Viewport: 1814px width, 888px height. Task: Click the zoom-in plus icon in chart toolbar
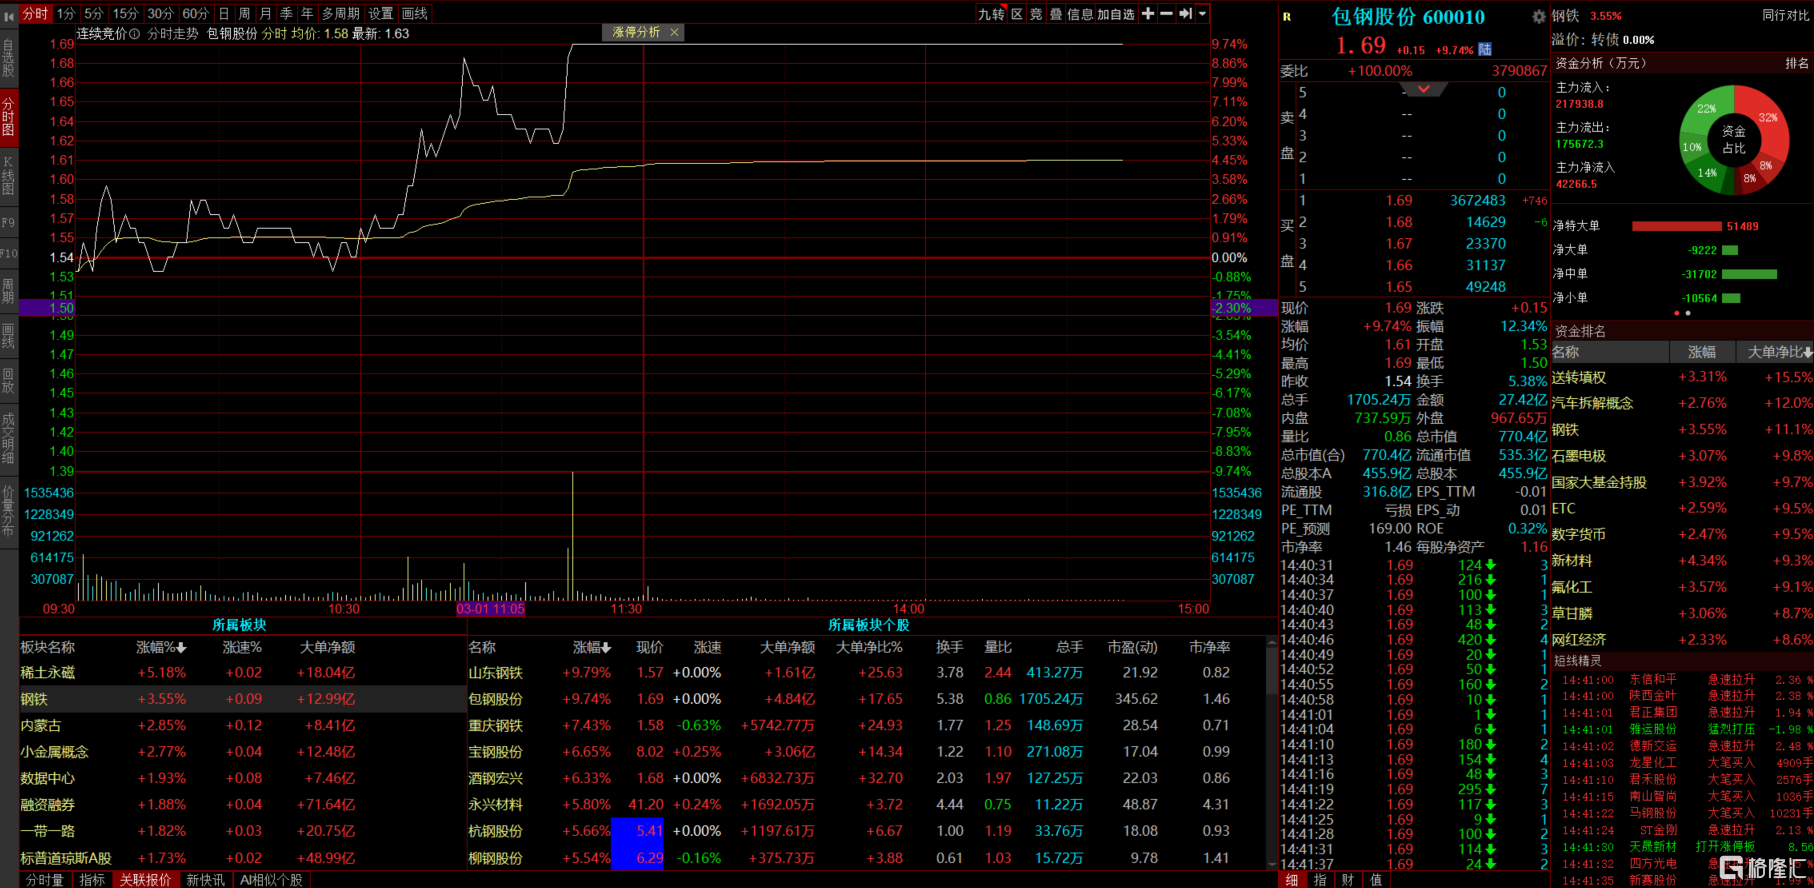1148,13
